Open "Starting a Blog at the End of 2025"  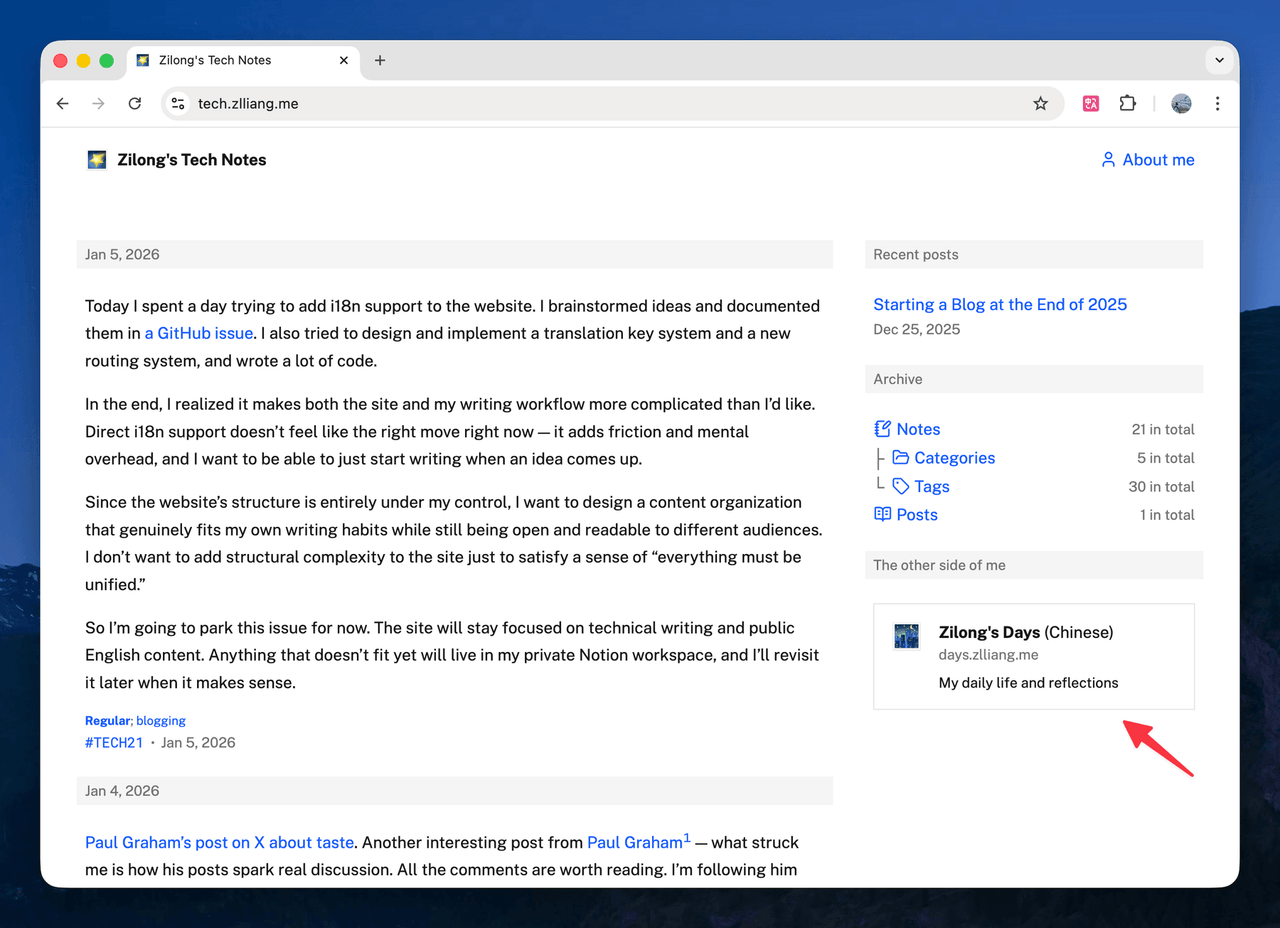(1000, 305)
